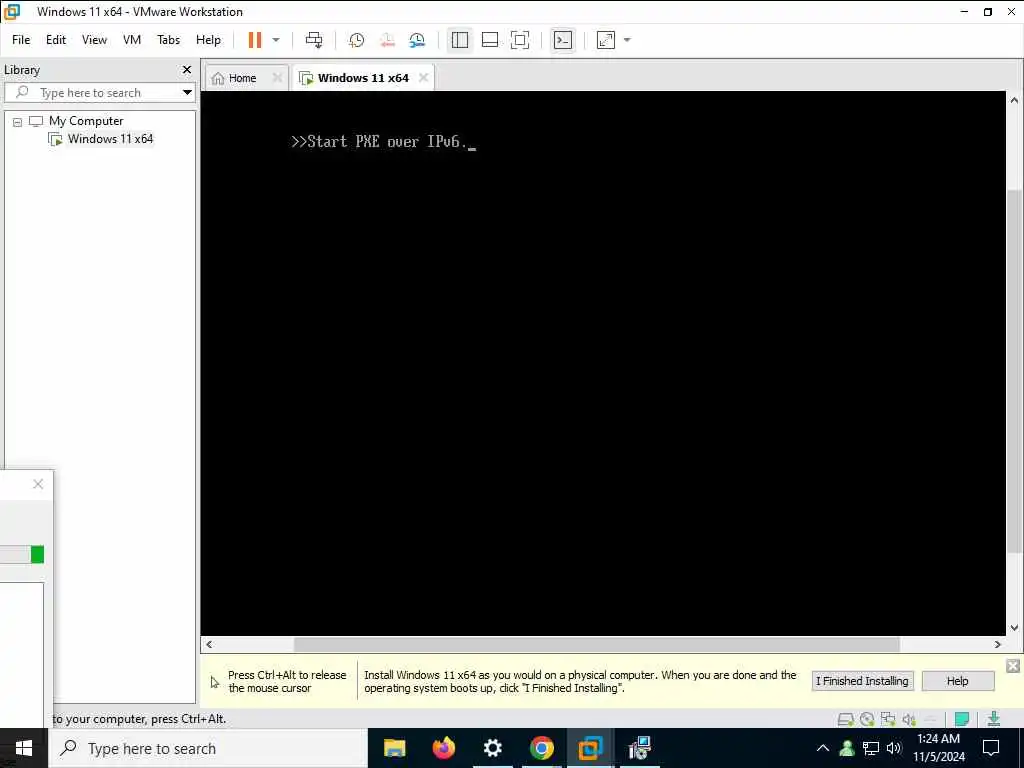
Task: Click the CD/DVD drive status icon
Action: tap(867, 720)
